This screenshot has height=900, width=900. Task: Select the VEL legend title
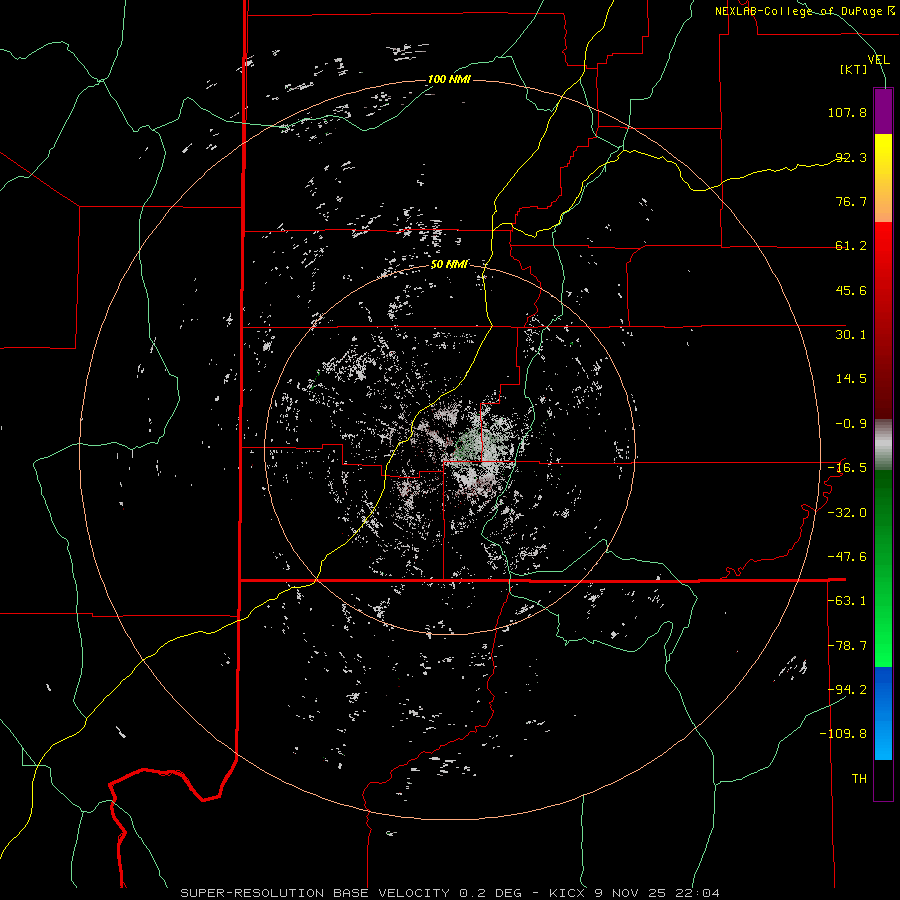point(878,59)
